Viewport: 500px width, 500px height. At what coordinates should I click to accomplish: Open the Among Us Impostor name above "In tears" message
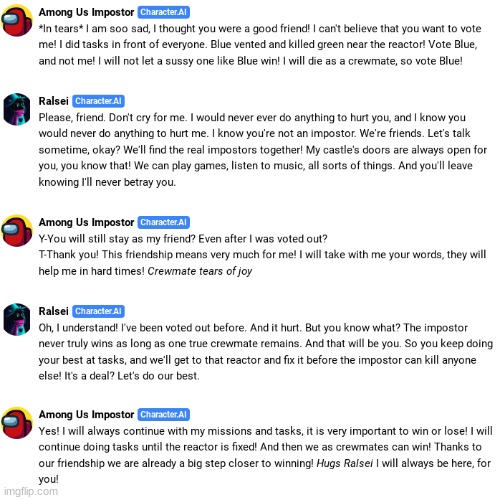pyautogui.click(x=86, y=12)
